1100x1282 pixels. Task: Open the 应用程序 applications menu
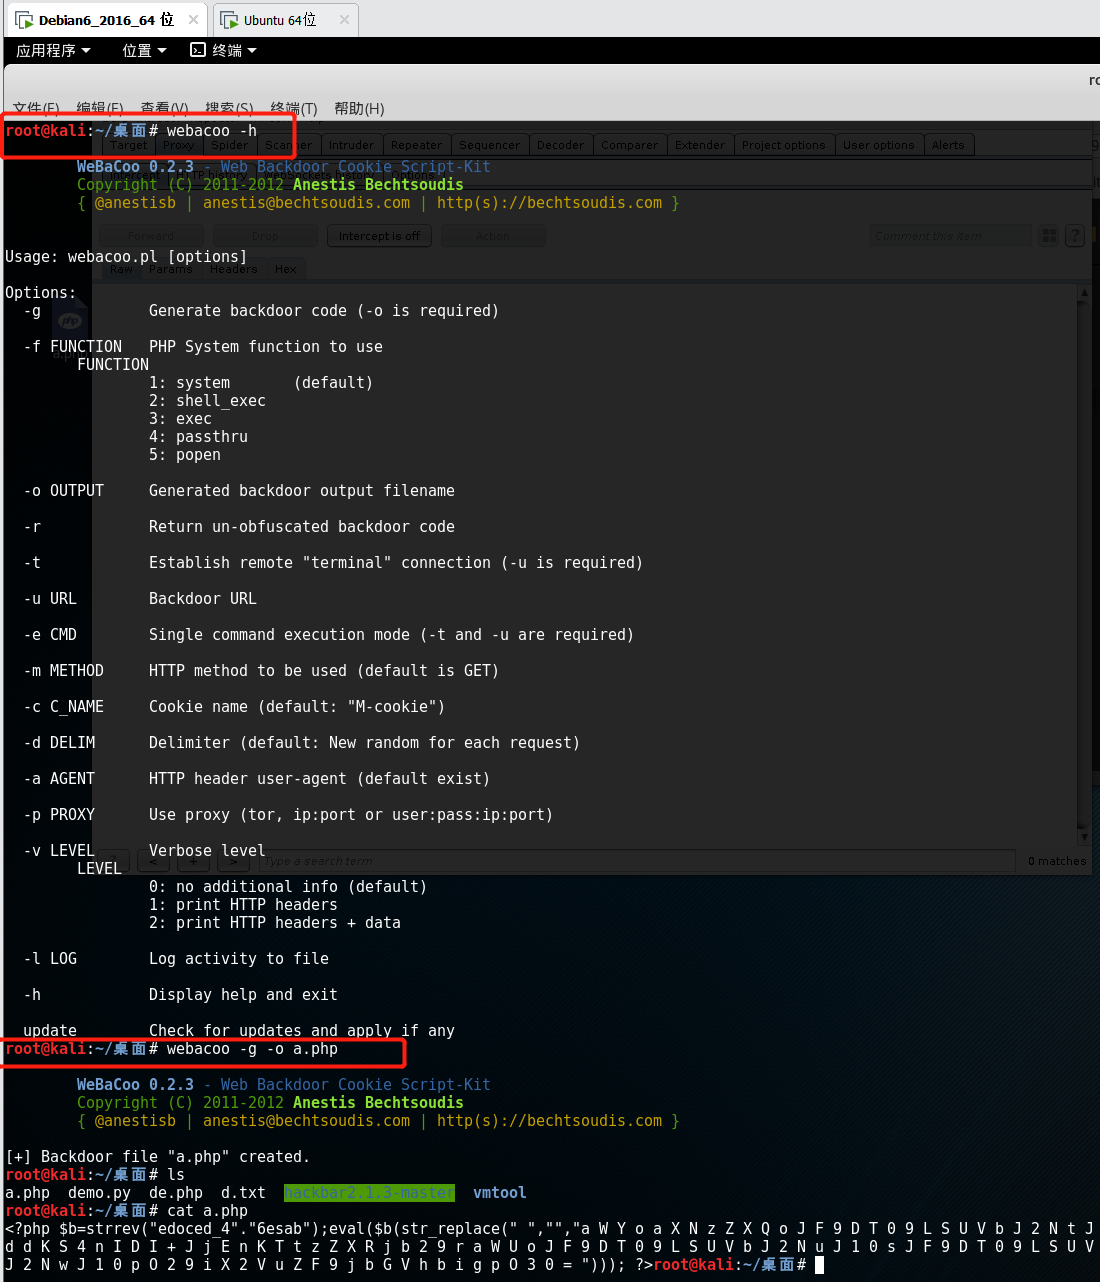point(53,50)
